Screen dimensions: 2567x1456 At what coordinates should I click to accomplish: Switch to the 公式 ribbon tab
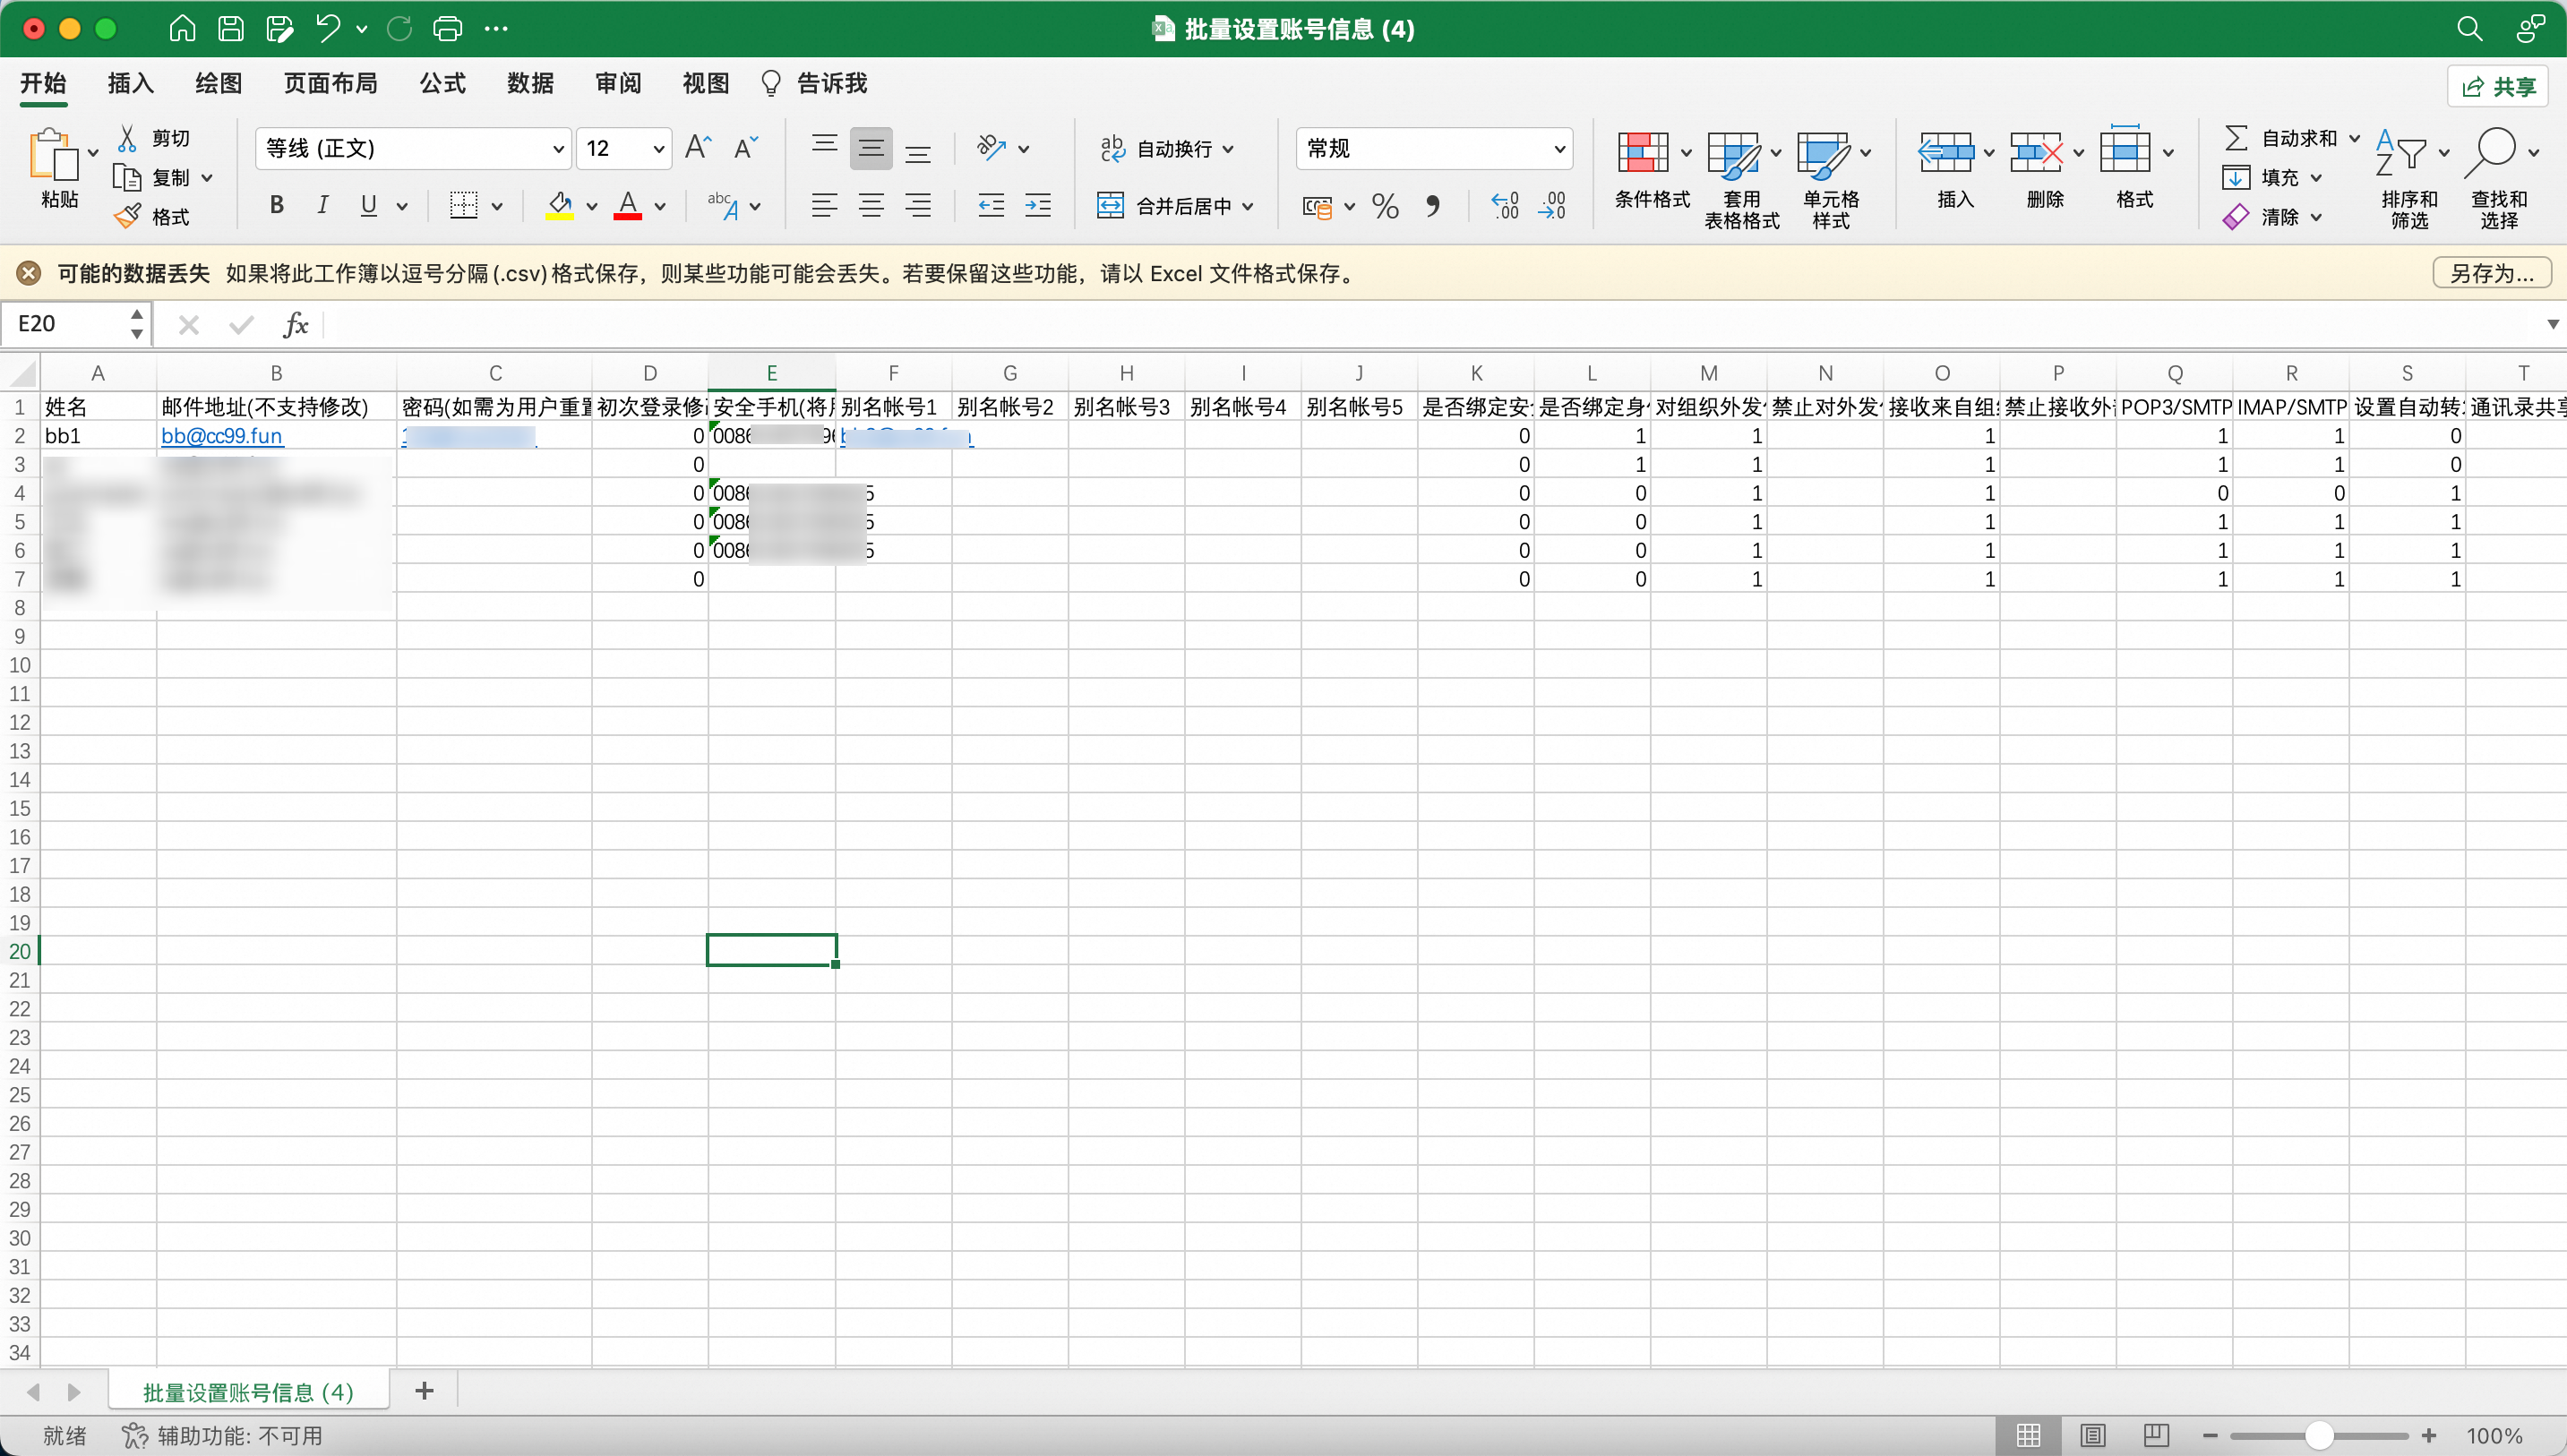(442, 83)
